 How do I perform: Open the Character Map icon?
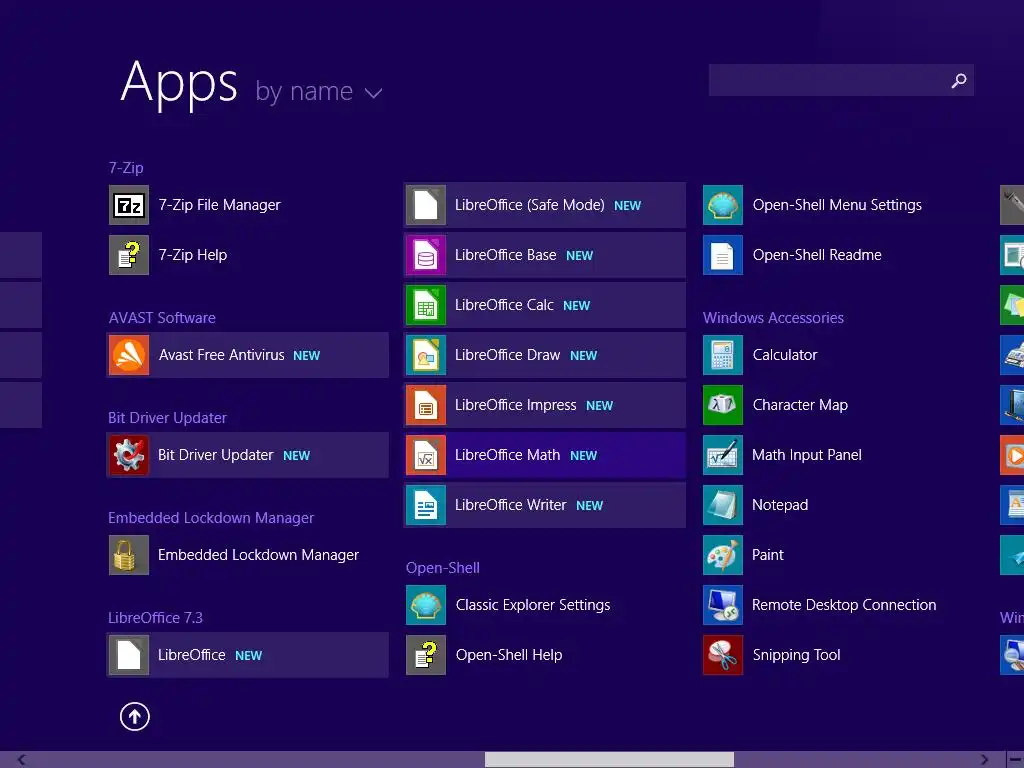click(723, 405)
